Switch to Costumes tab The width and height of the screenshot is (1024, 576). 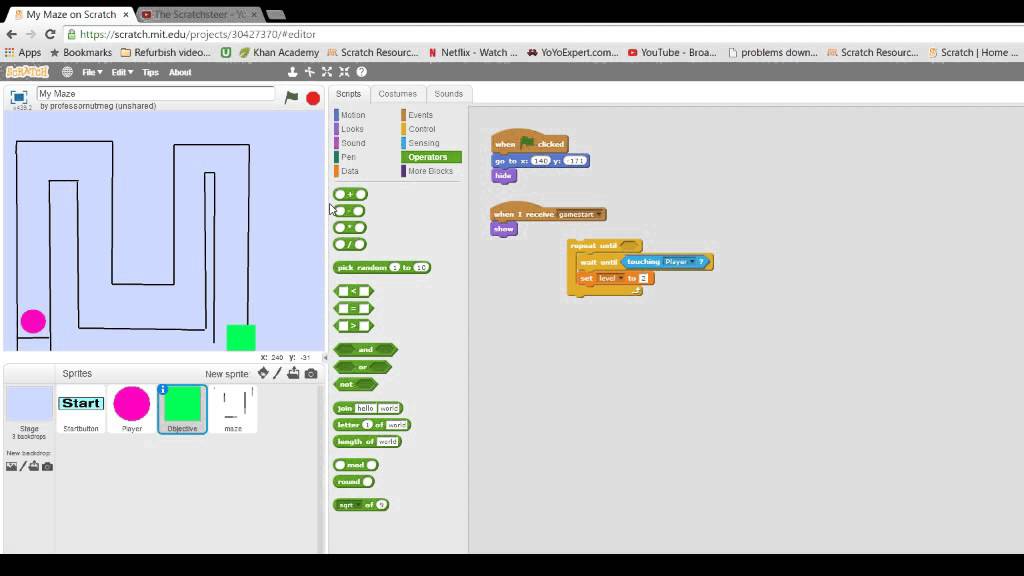click(397, 94)
